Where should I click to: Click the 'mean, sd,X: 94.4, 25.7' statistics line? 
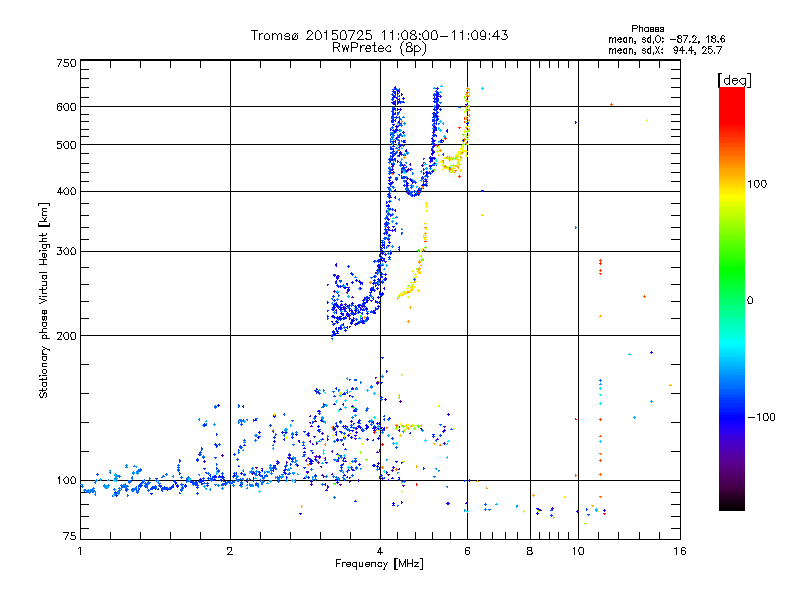click(665, 50)
